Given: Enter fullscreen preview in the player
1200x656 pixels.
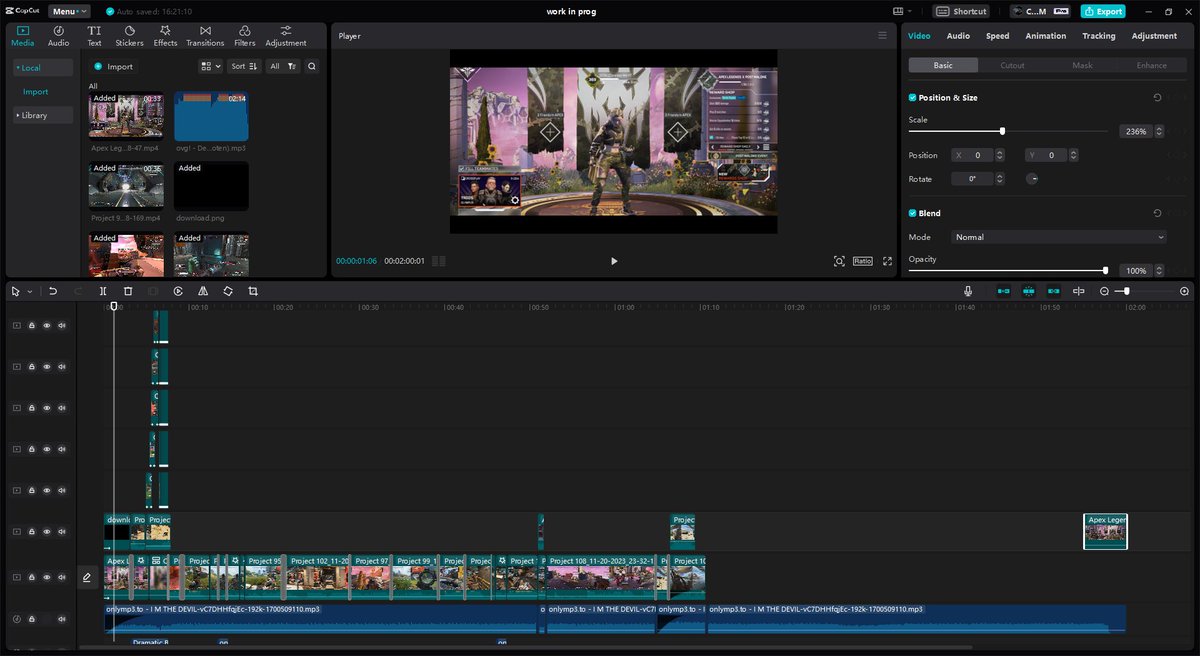Looking at the screenshot, I should (x=887, y=261).
